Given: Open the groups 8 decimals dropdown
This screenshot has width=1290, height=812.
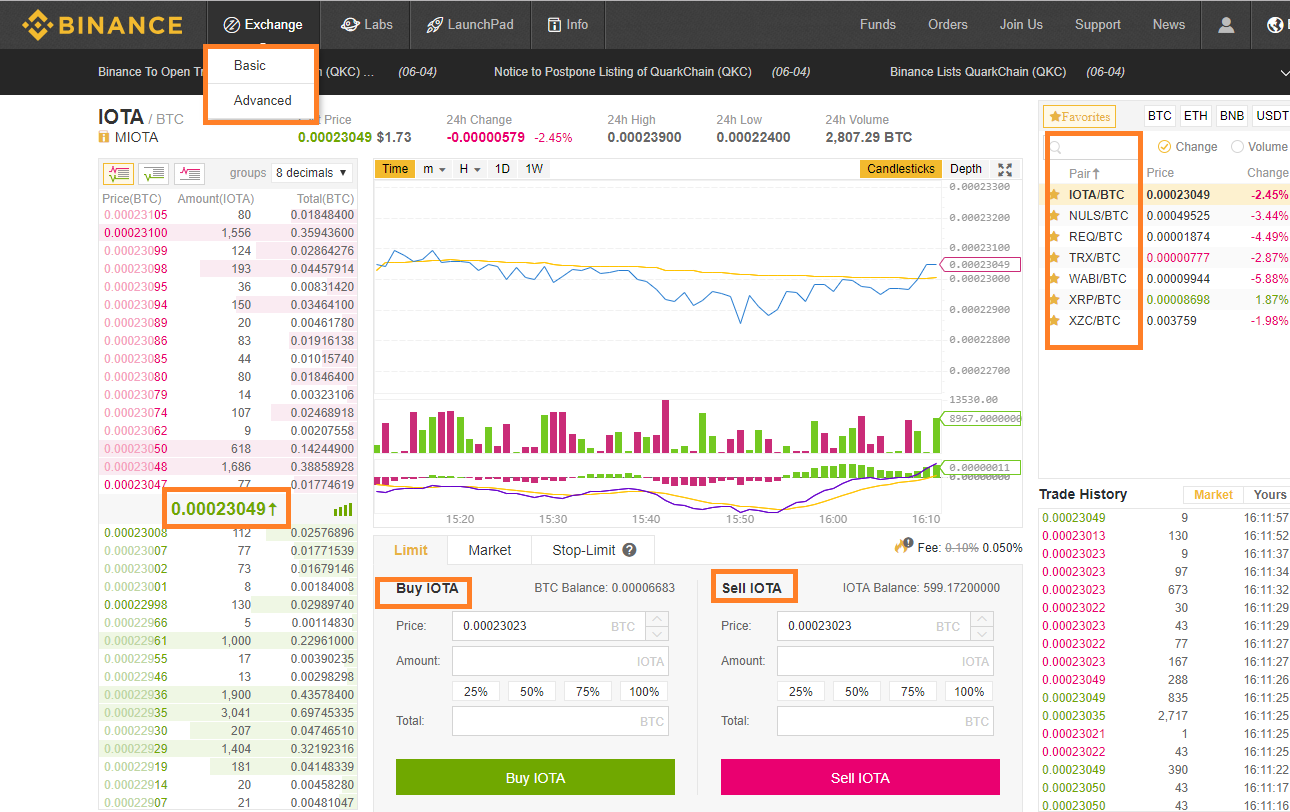Looking at the screenshot, I should [x=312, y=173].
